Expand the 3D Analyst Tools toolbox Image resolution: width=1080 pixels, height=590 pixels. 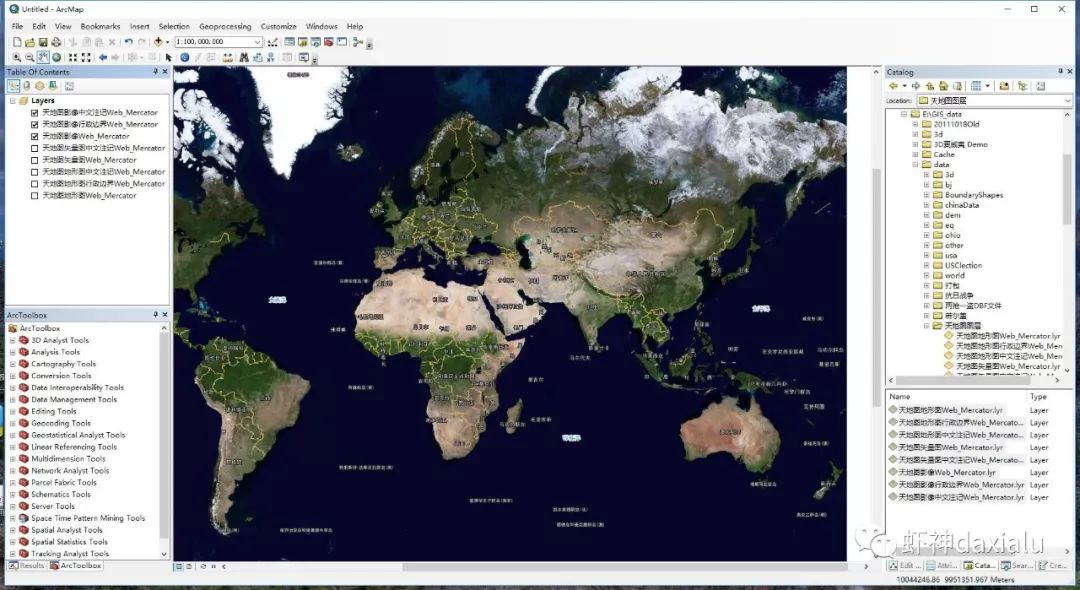tap(12, 340)
